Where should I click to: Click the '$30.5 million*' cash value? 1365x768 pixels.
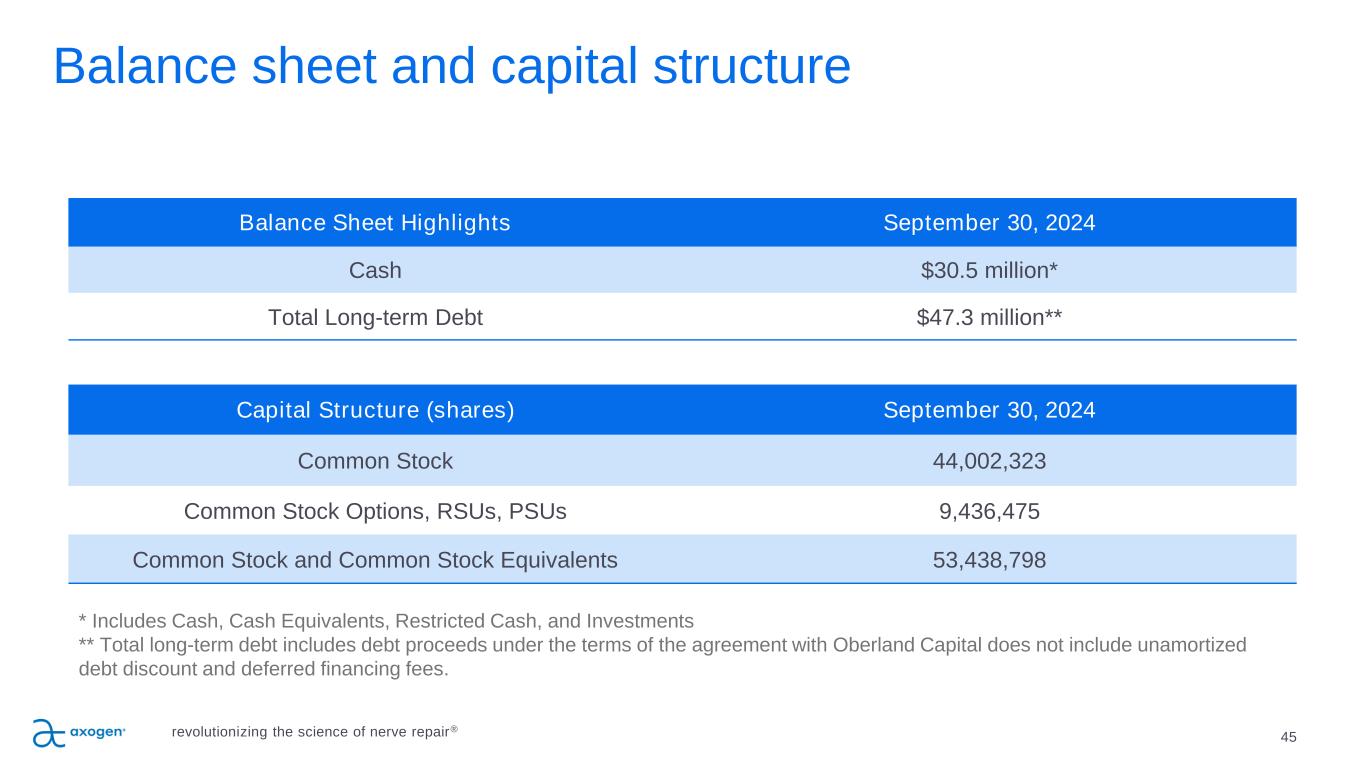989,270
